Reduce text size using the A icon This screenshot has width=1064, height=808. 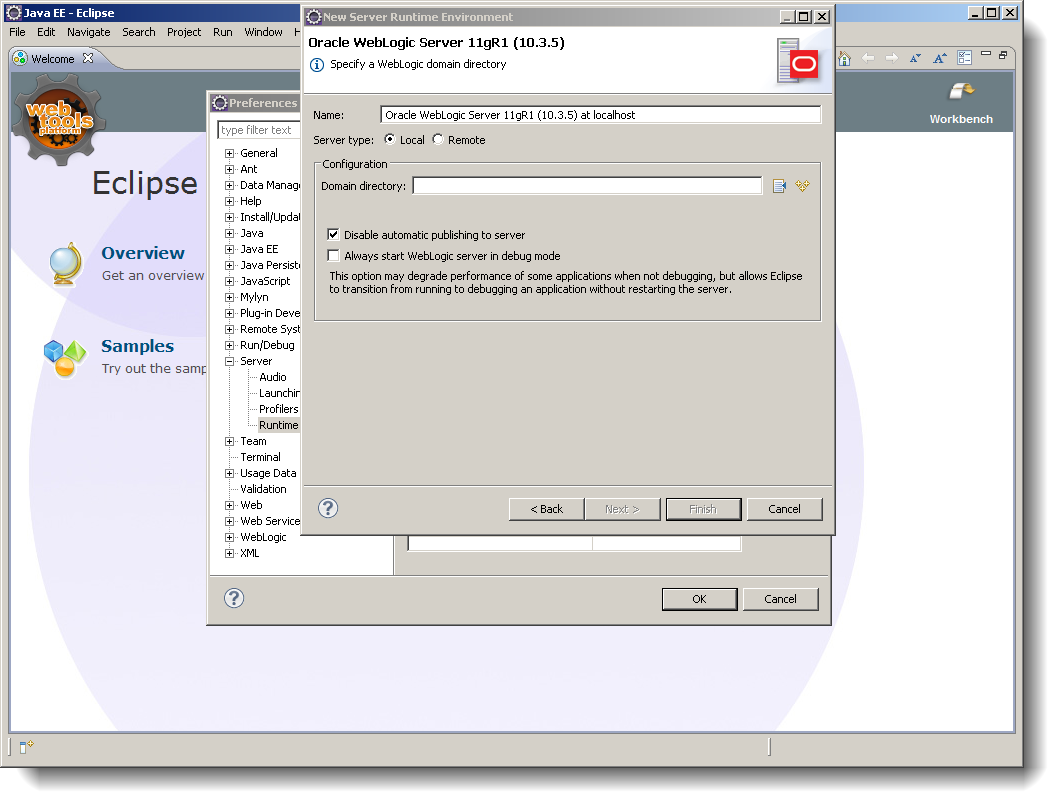[x=915, y=58]
